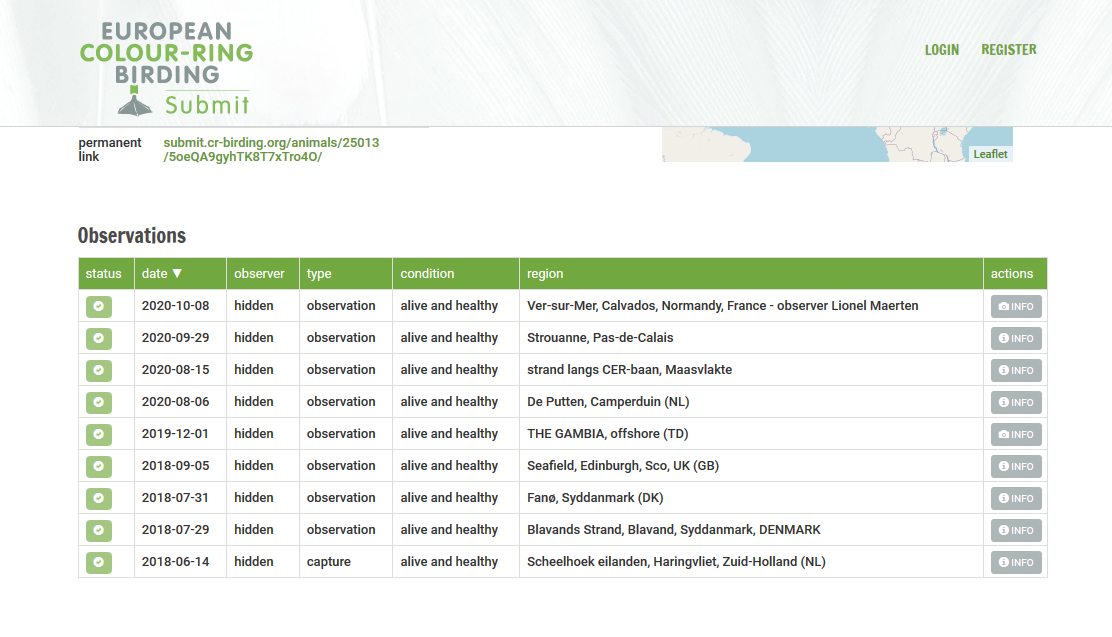Open INFO for the Seafield, Edinburgh observation
Viewport: 1112px width, 637px height.
click(x=1016, y=466)
